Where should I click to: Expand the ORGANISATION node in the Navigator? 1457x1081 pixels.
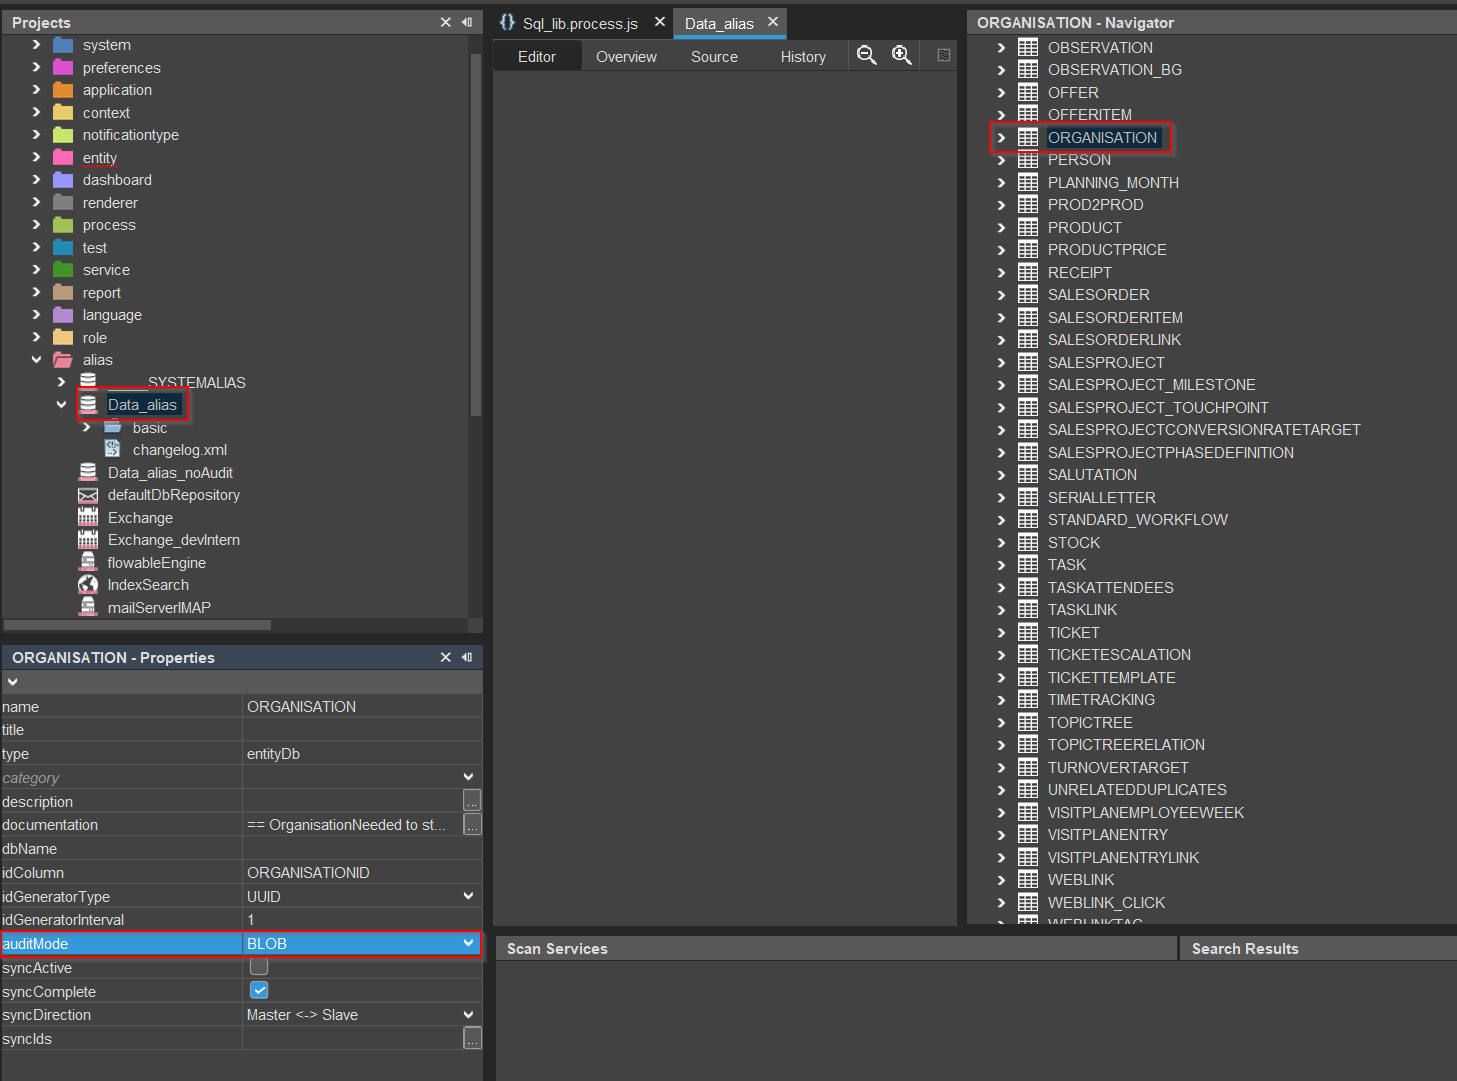click(1003, 137)
